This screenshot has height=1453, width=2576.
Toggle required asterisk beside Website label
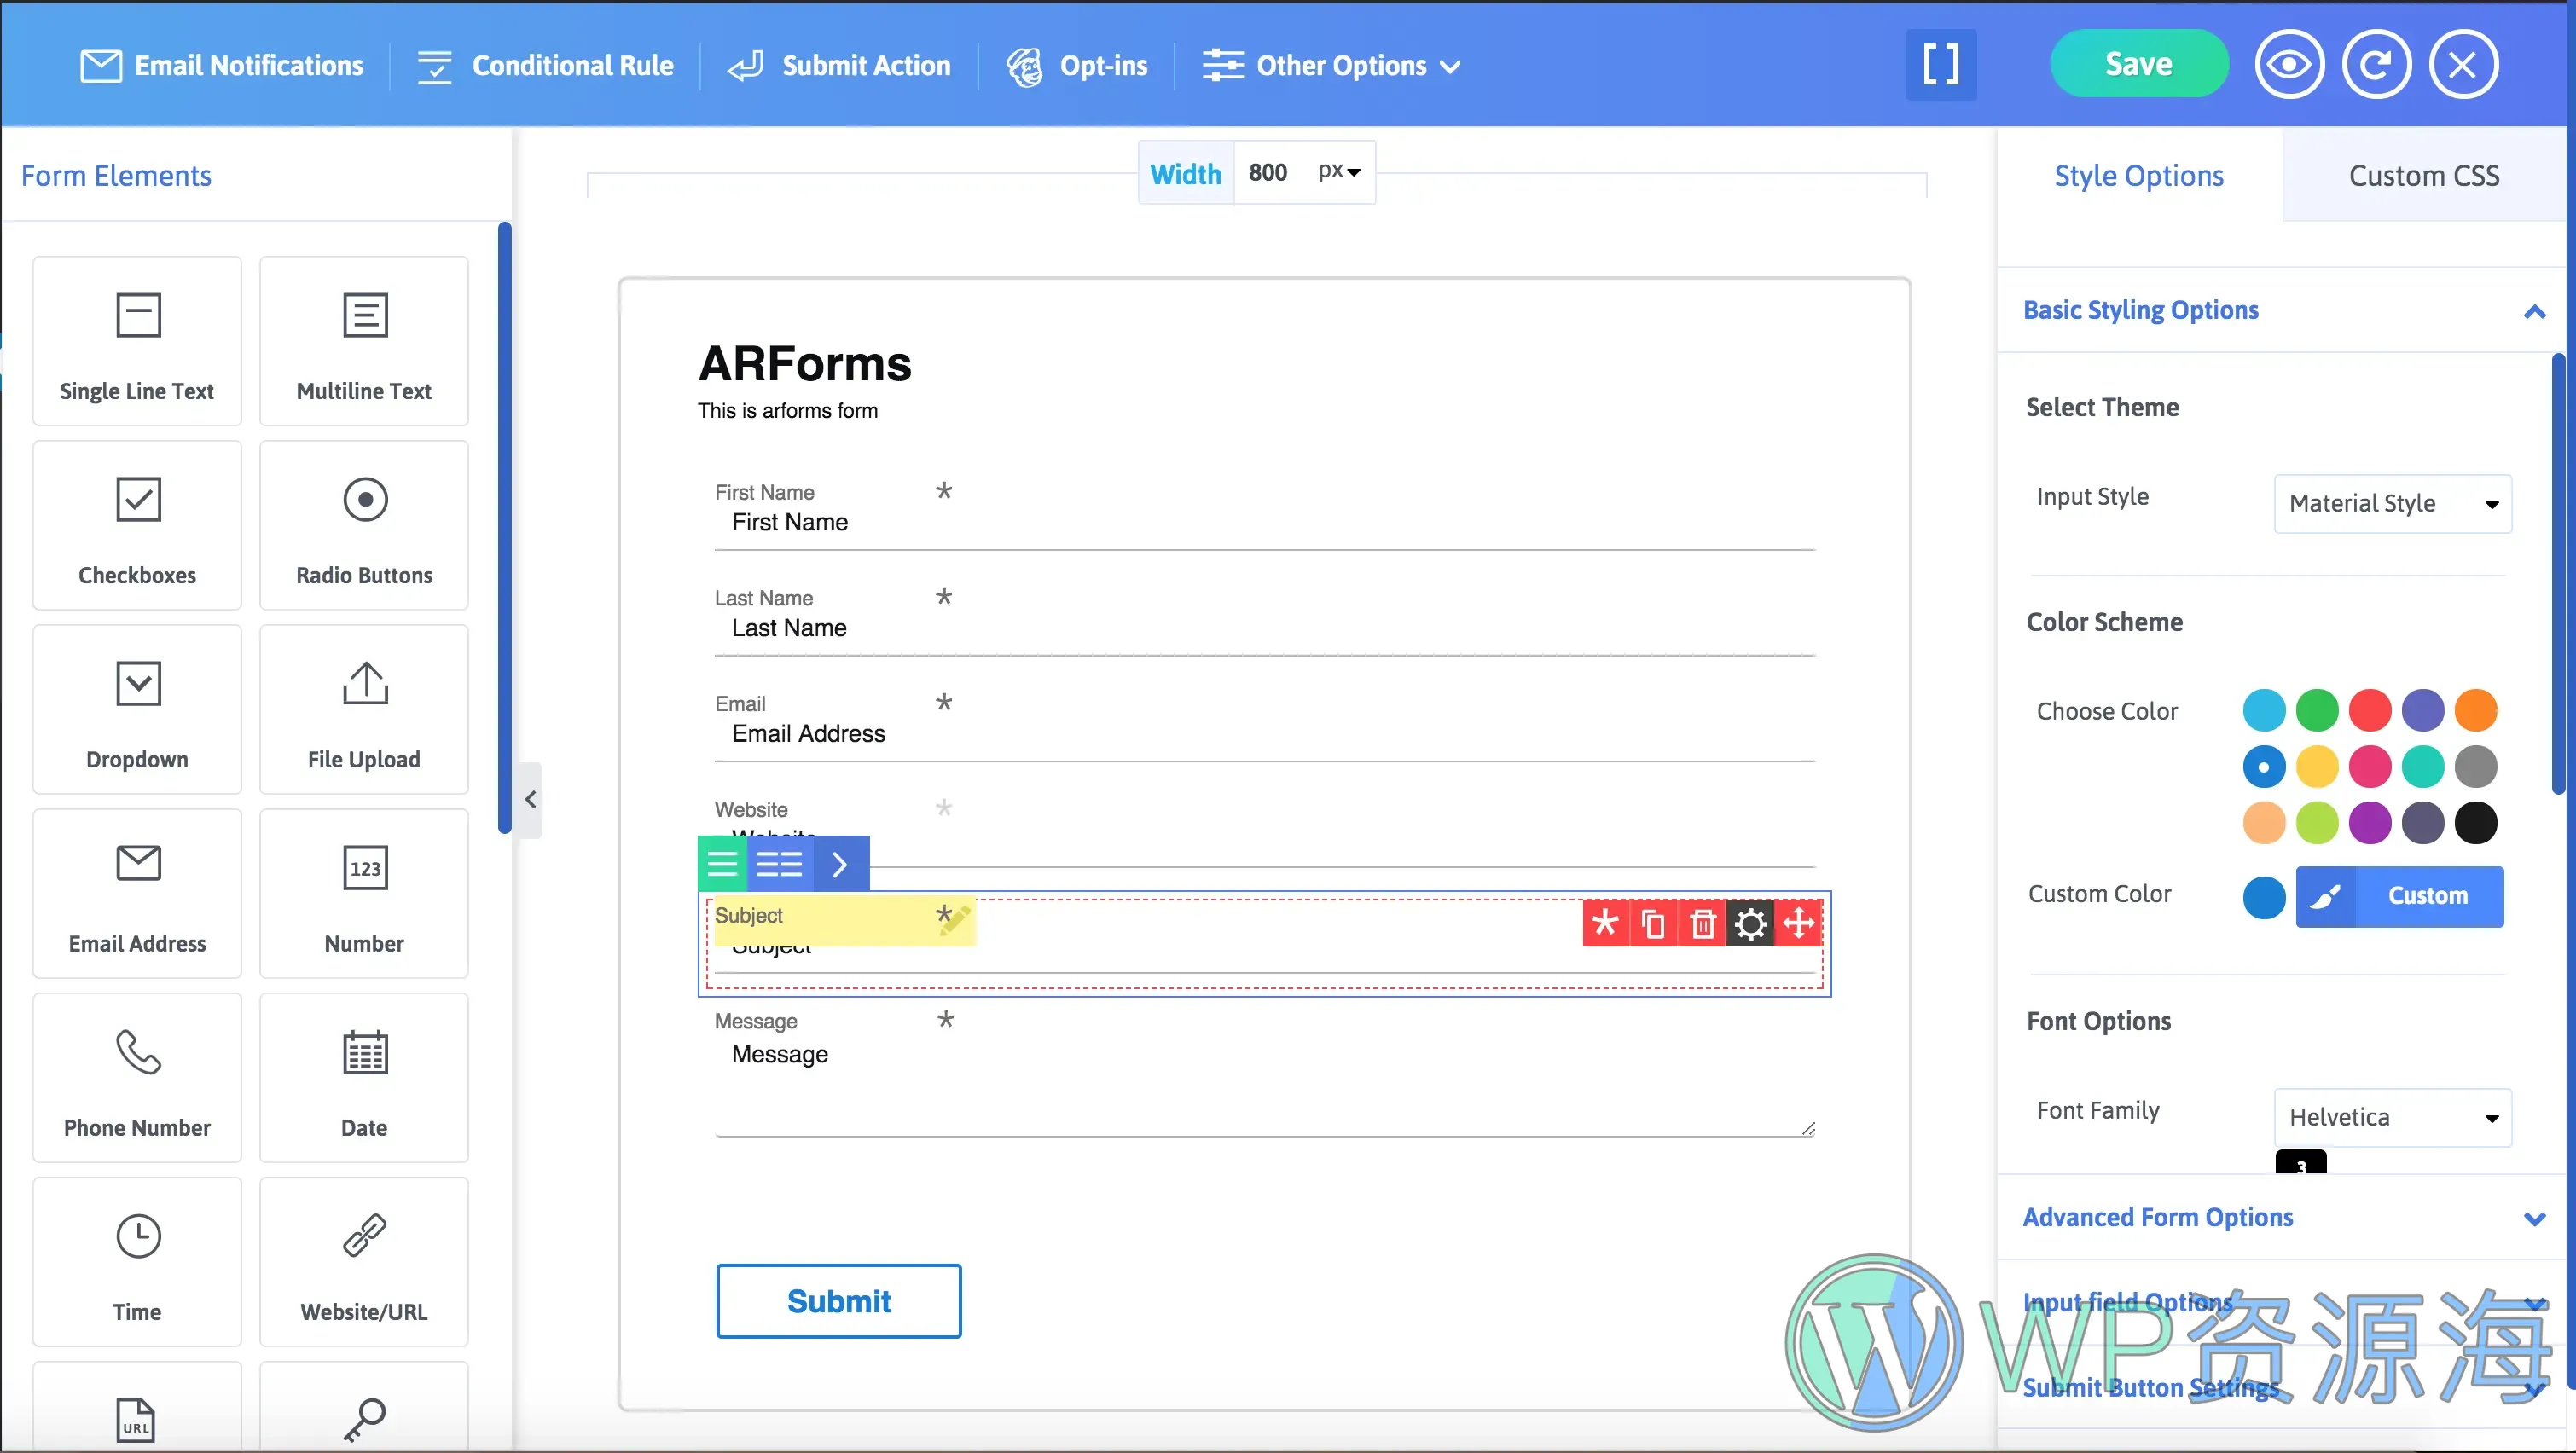[943, 807]
